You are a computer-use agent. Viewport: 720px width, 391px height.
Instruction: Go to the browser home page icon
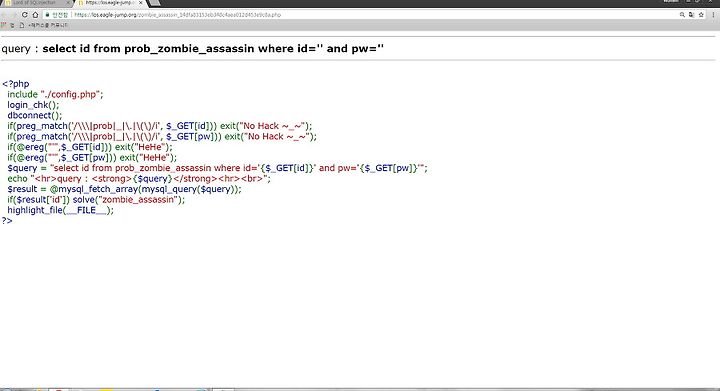(x=35, y=15)
